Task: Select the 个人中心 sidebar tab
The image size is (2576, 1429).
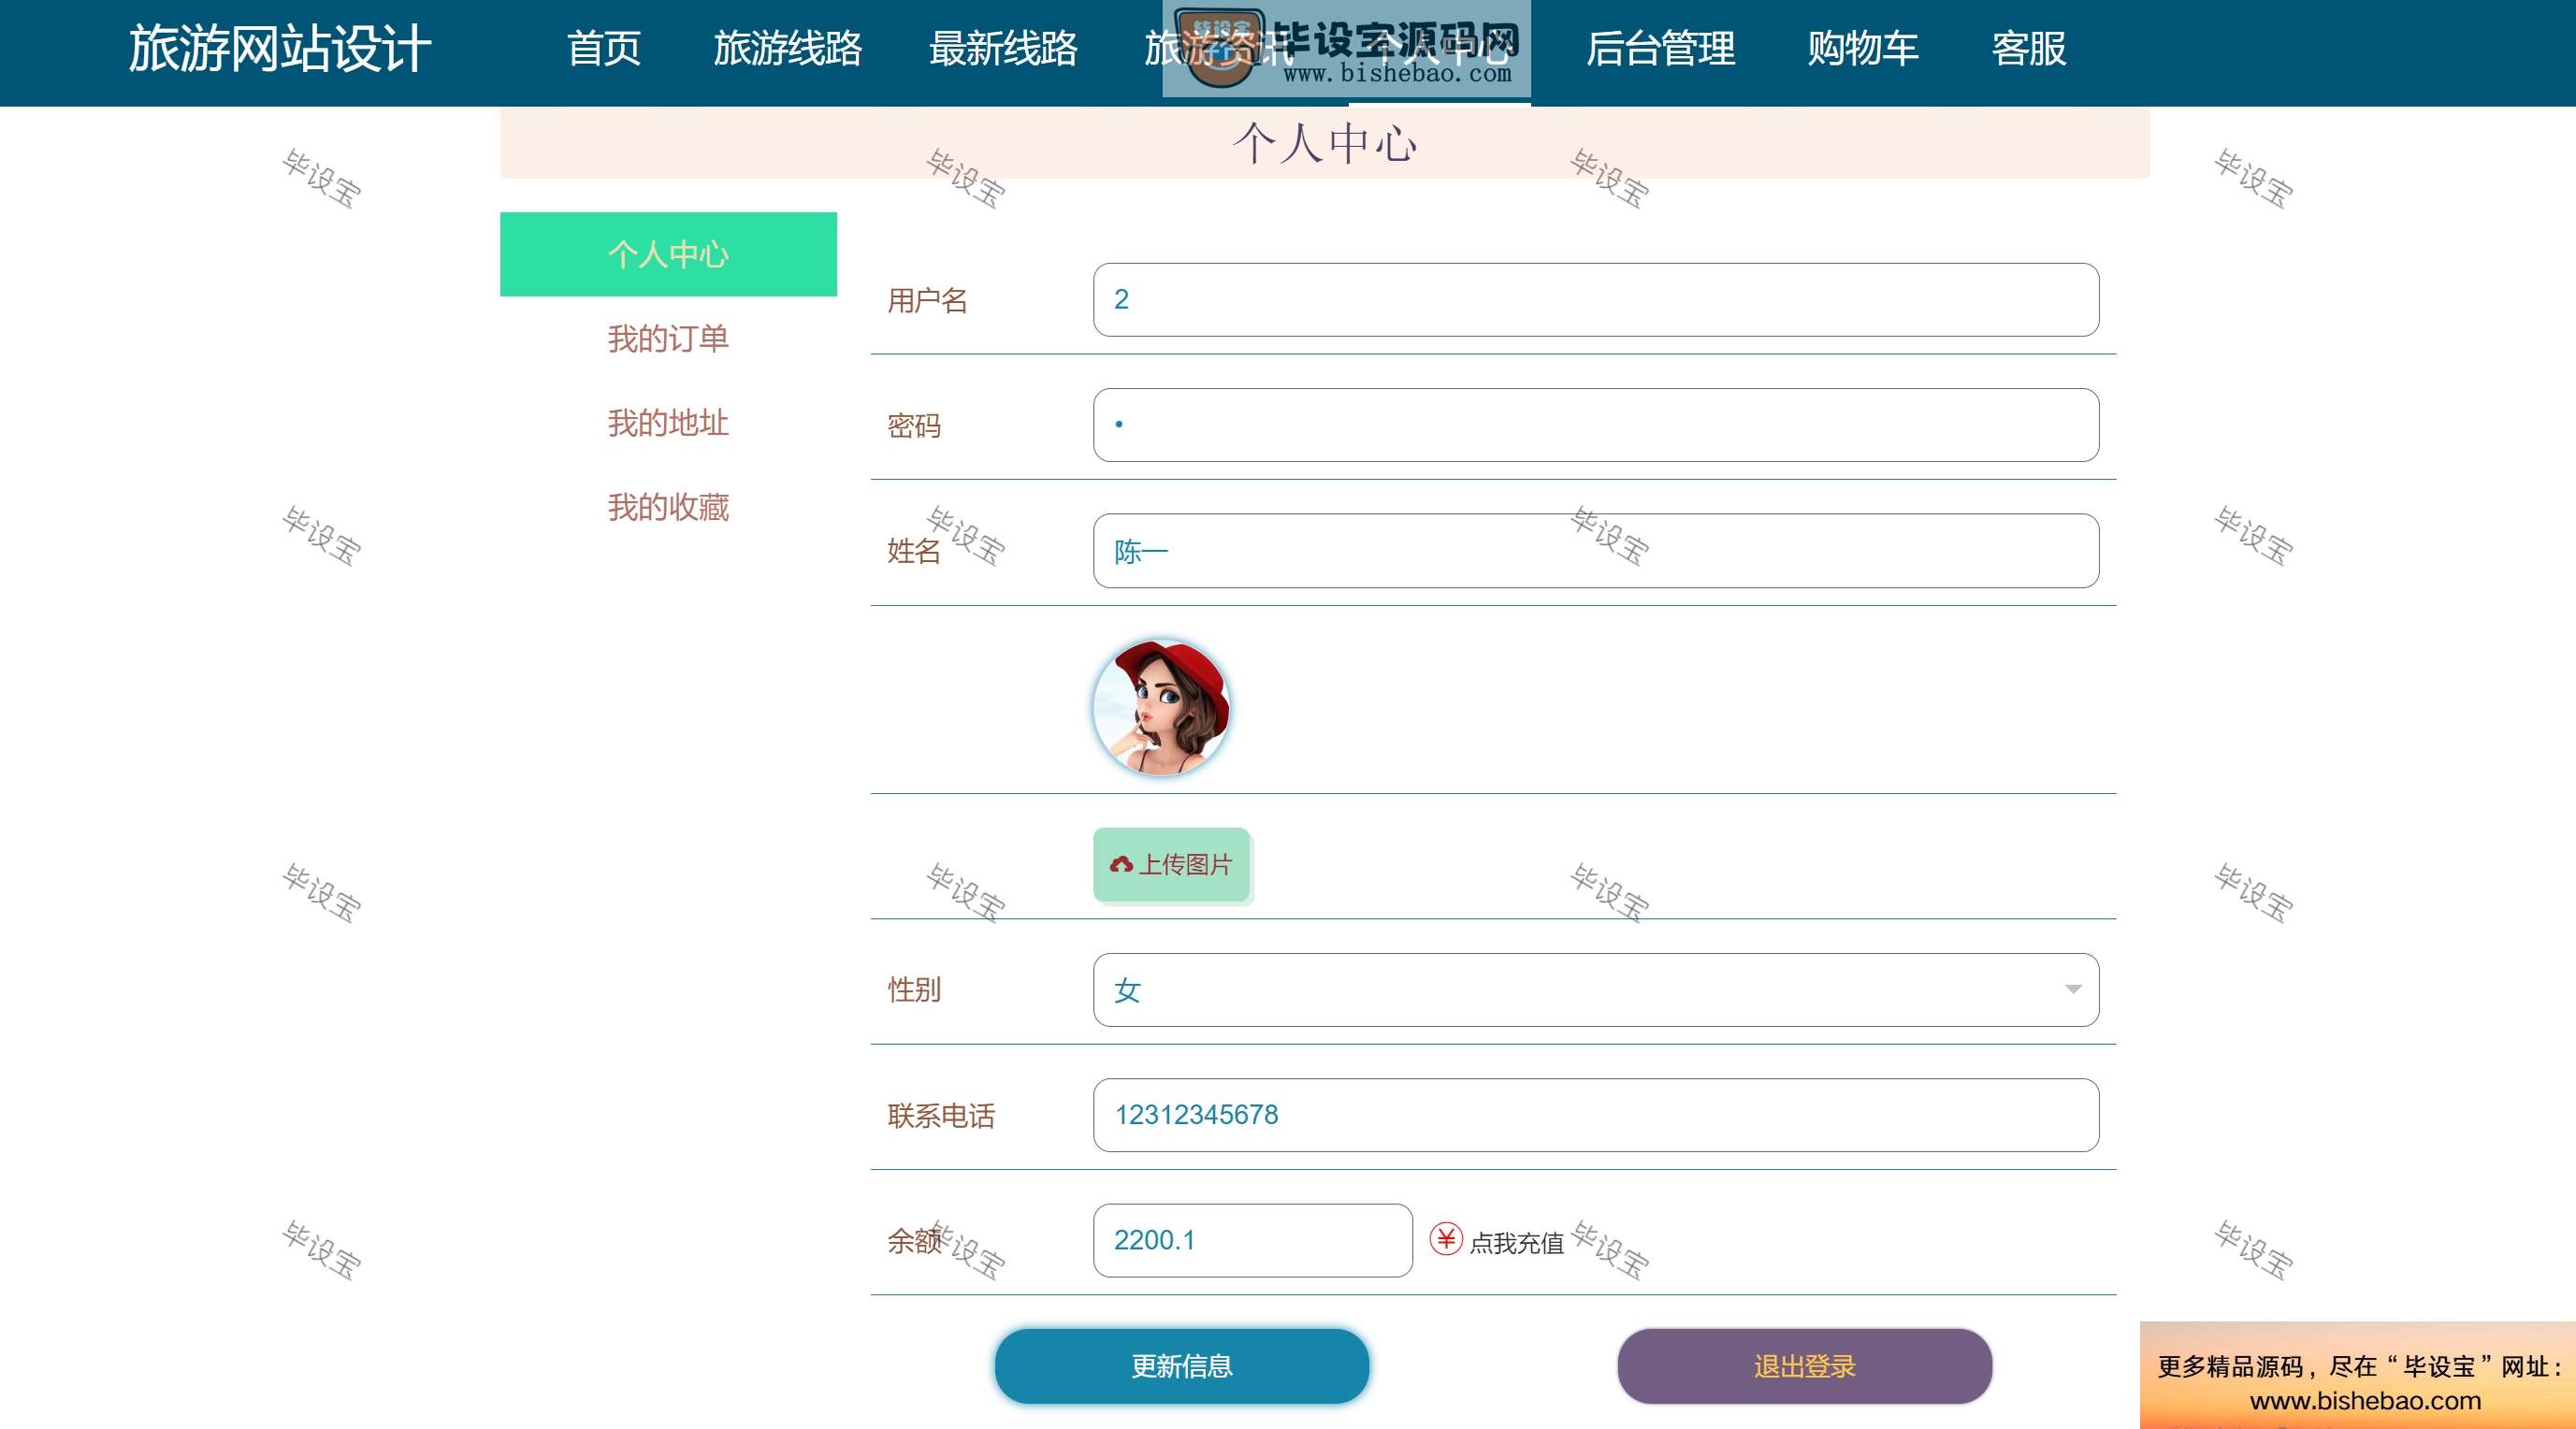Action: pos(668,254)
